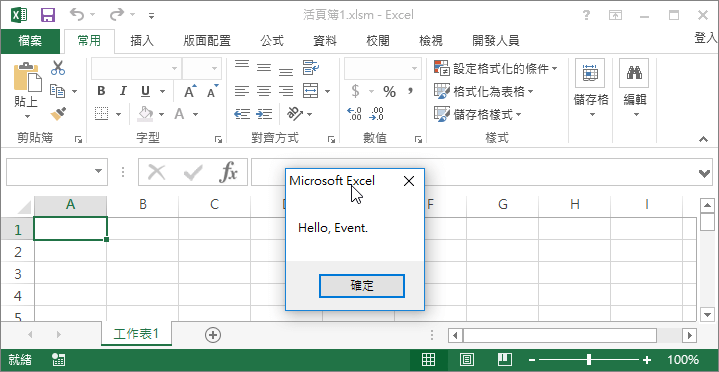Decrease decimal places
Screen dimensions: 719x372
[x=376, y=114]
